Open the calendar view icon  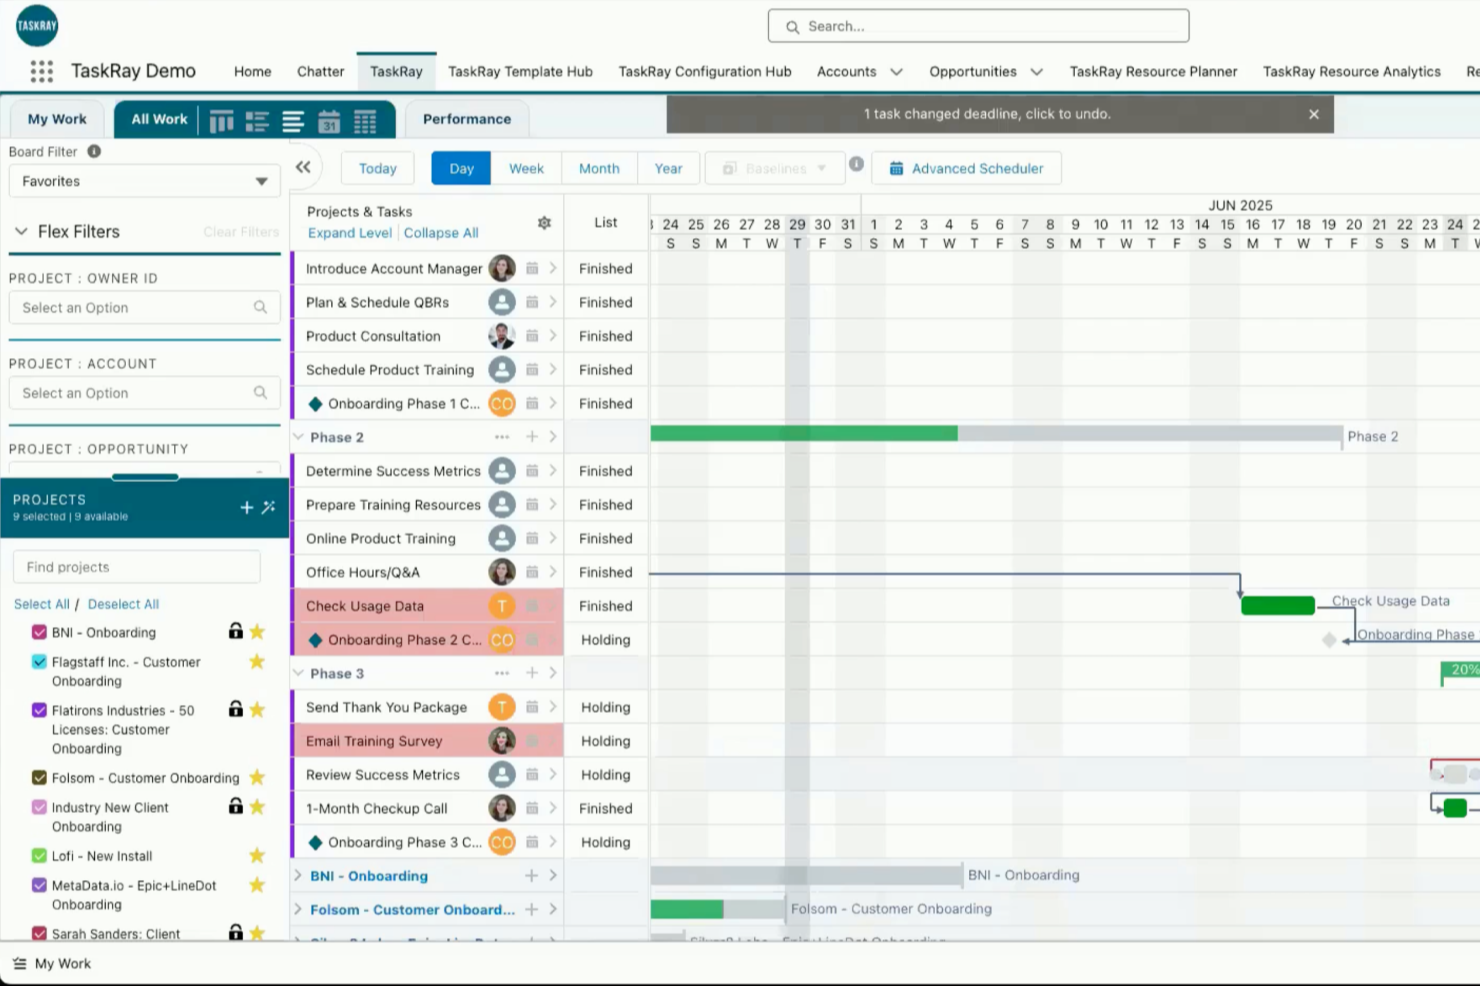point(330,120)
